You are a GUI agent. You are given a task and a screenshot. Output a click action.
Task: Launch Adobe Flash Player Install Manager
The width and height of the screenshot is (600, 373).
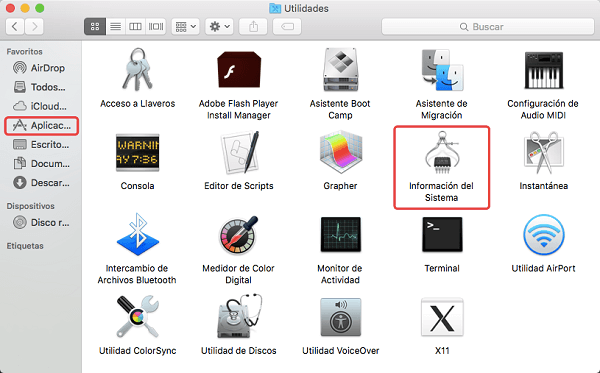coord(239,70)
